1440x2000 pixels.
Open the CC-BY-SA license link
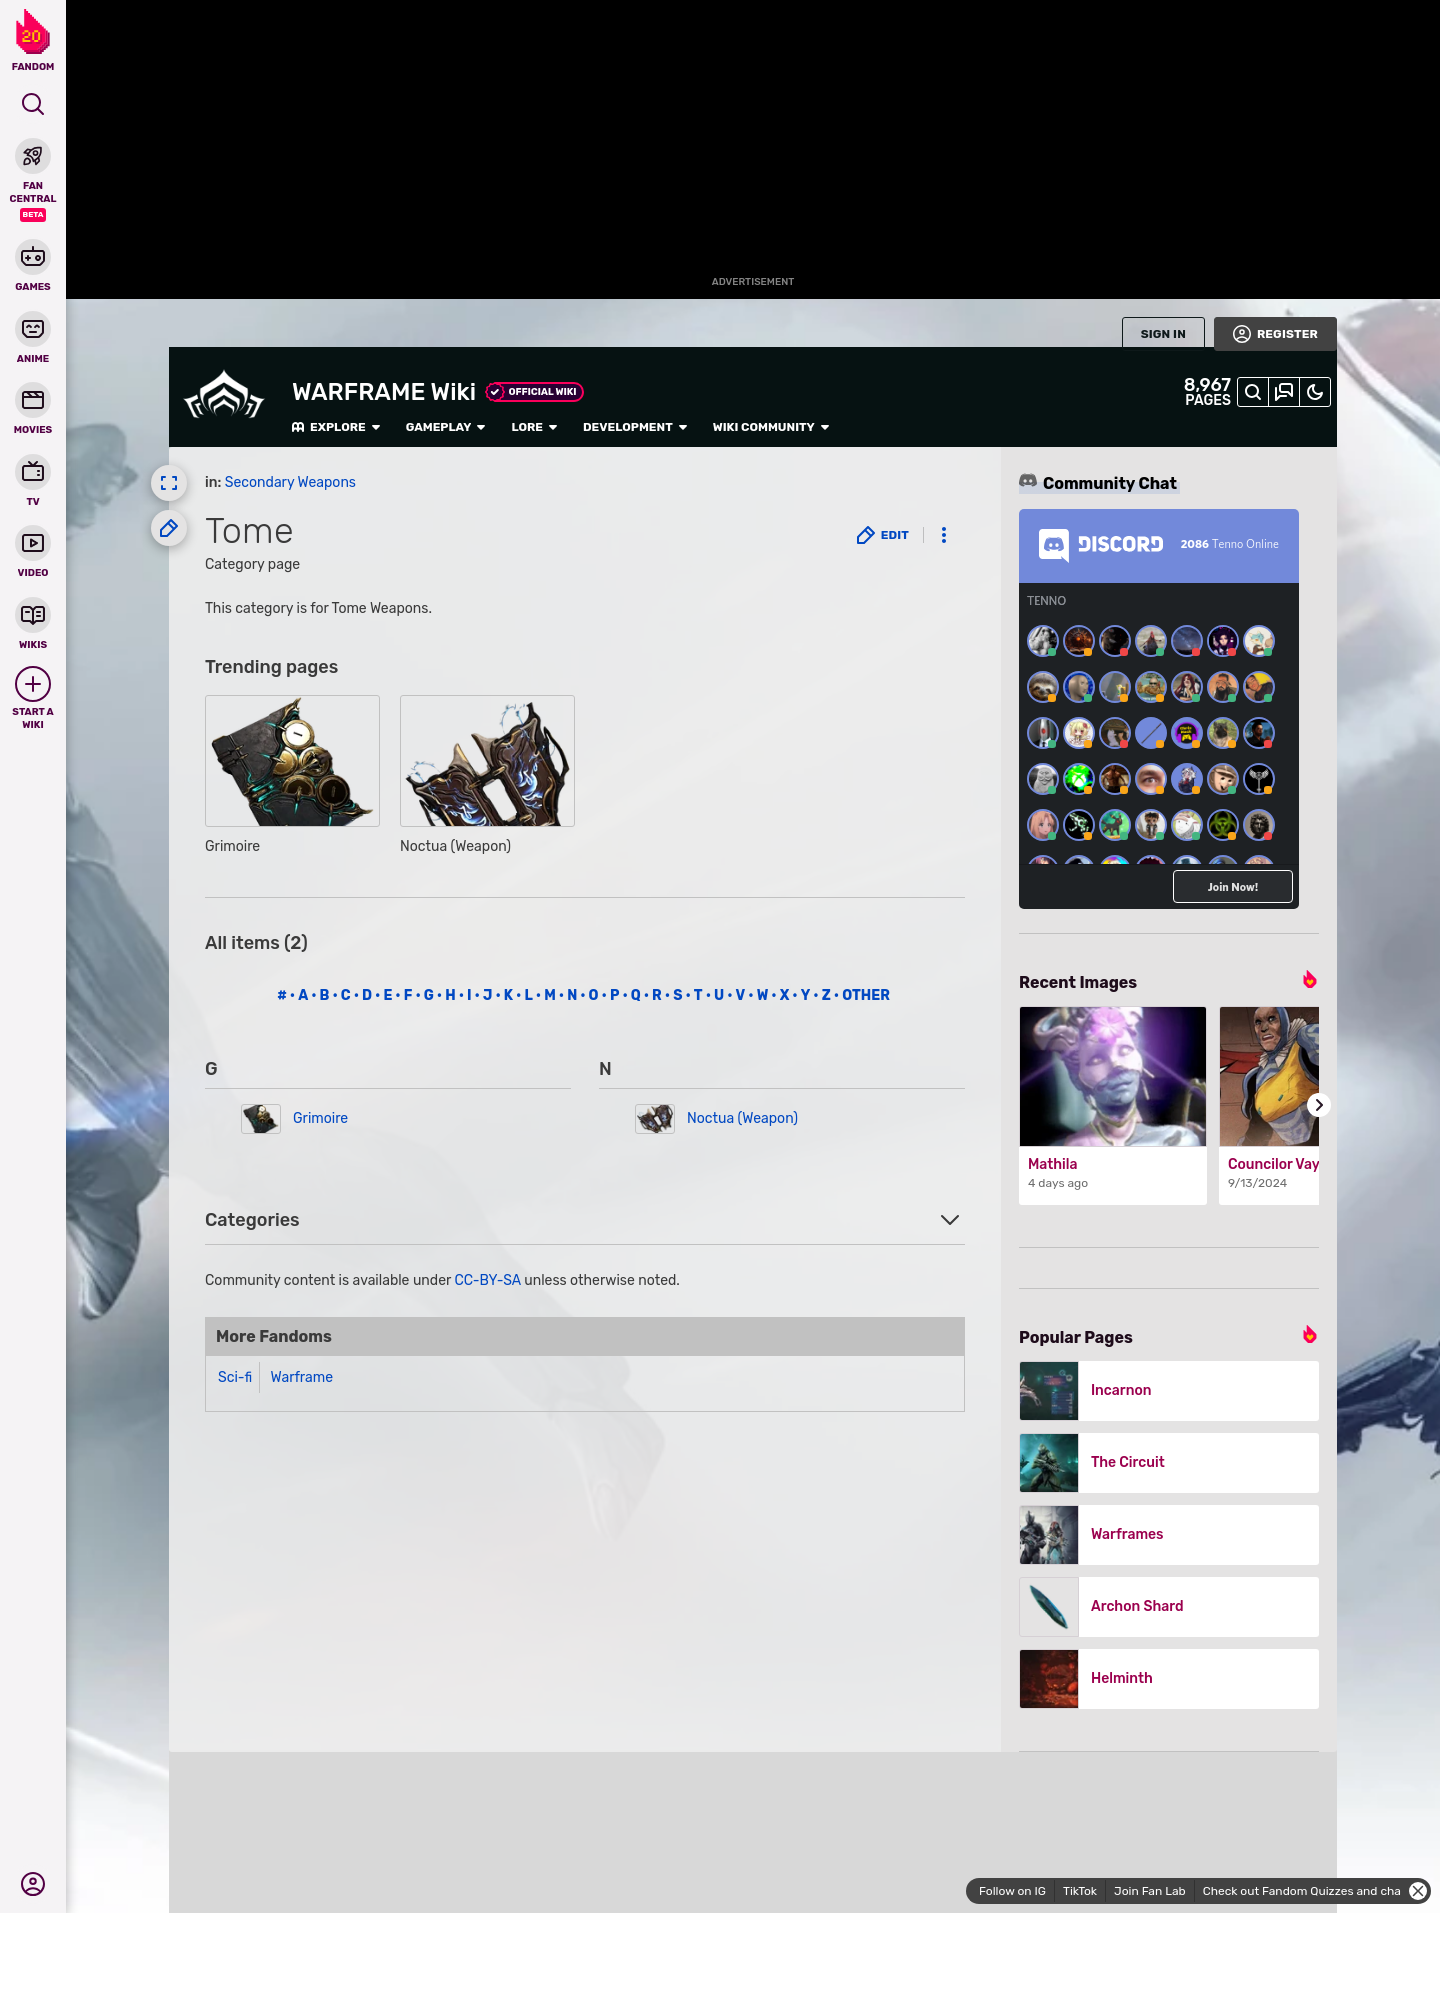[487, 1280]
